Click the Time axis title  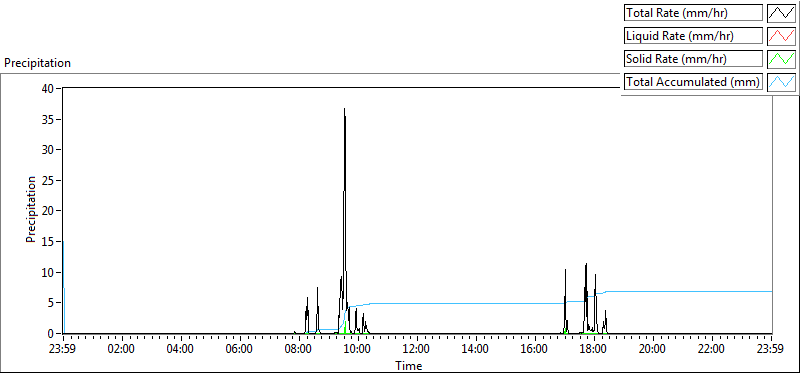[x=409, y=366]
